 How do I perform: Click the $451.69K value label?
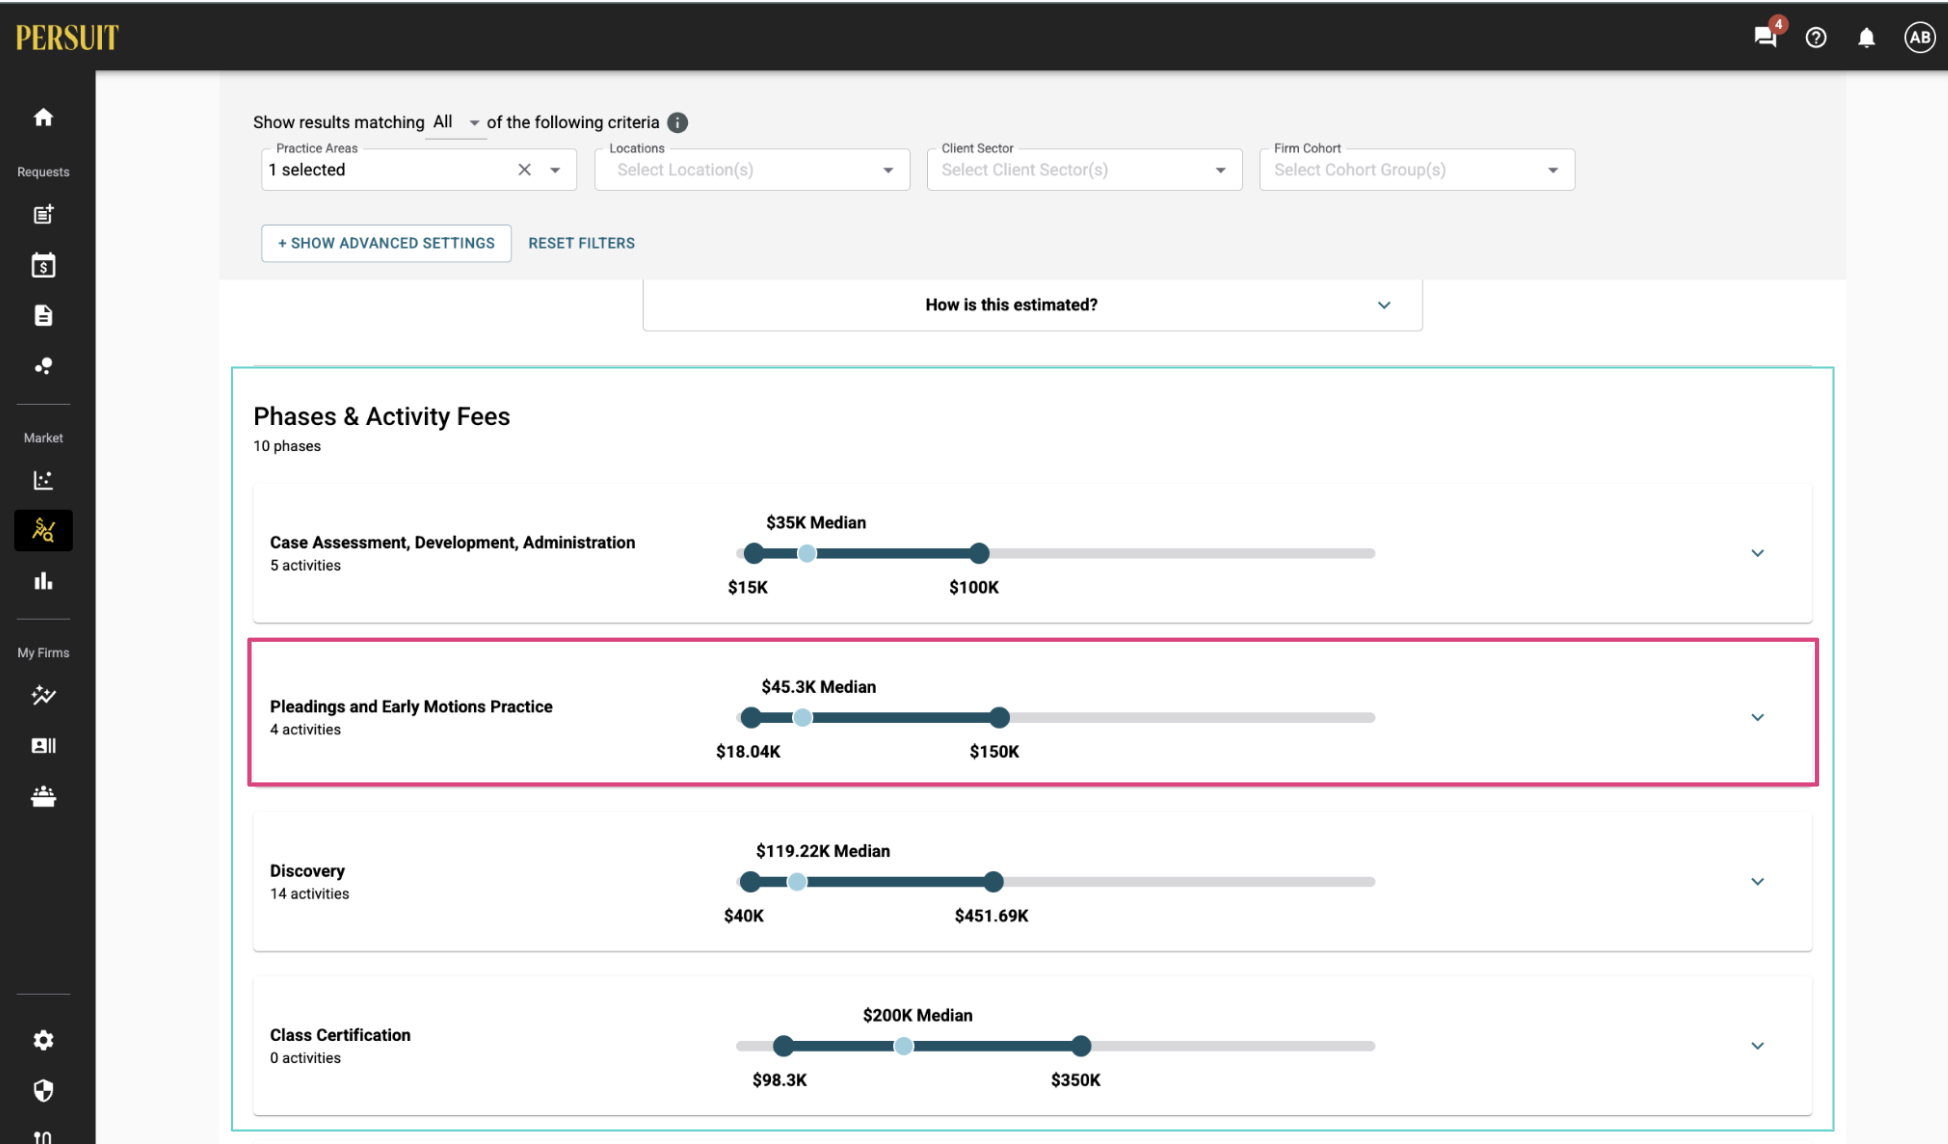pyautogui.click(x=991, y=916)
